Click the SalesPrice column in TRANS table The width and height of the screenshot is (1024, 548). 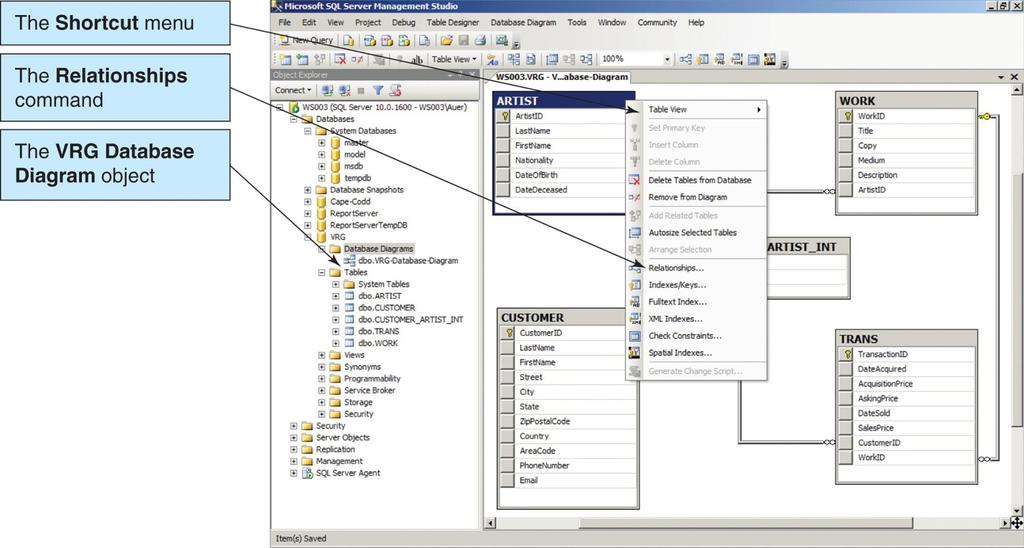point(906,428)
